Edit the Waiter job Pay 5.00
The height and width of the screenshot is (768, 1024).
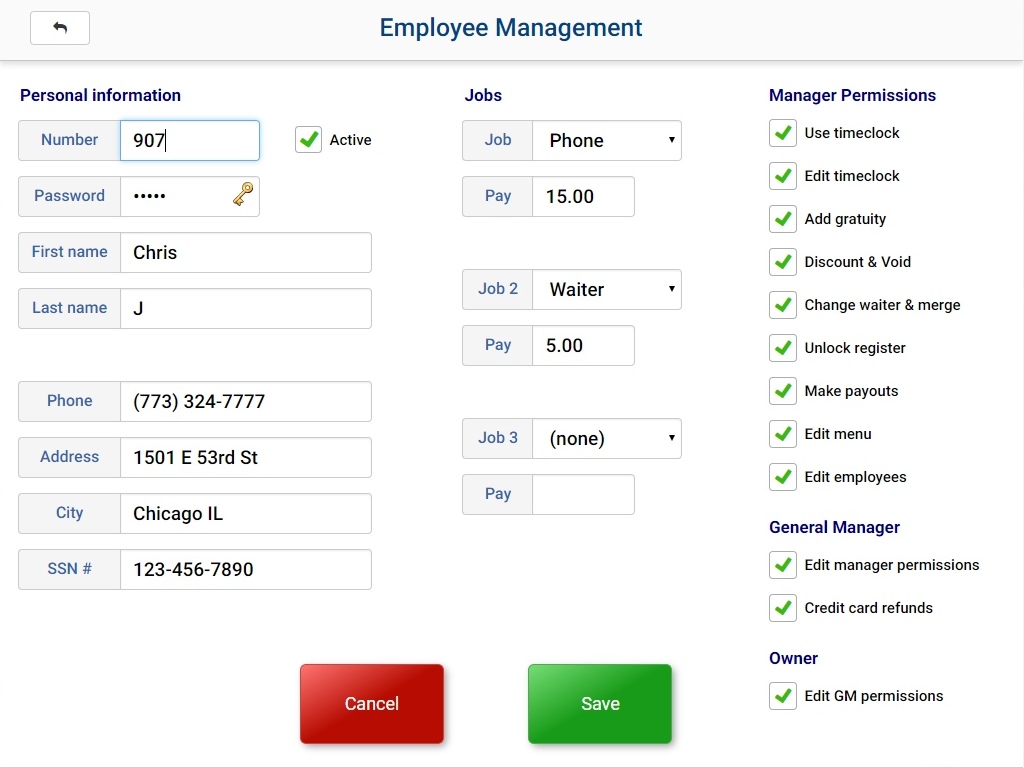click(583, 345)
